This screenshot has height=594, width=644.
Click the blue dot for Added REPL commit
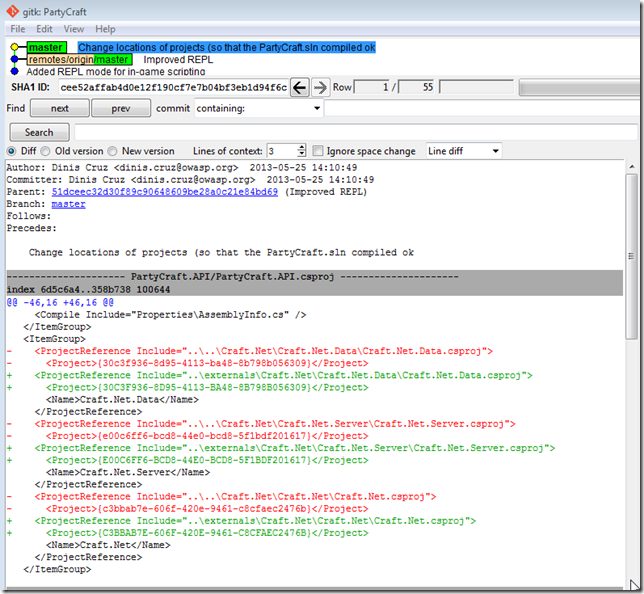(x=14, y=71)
